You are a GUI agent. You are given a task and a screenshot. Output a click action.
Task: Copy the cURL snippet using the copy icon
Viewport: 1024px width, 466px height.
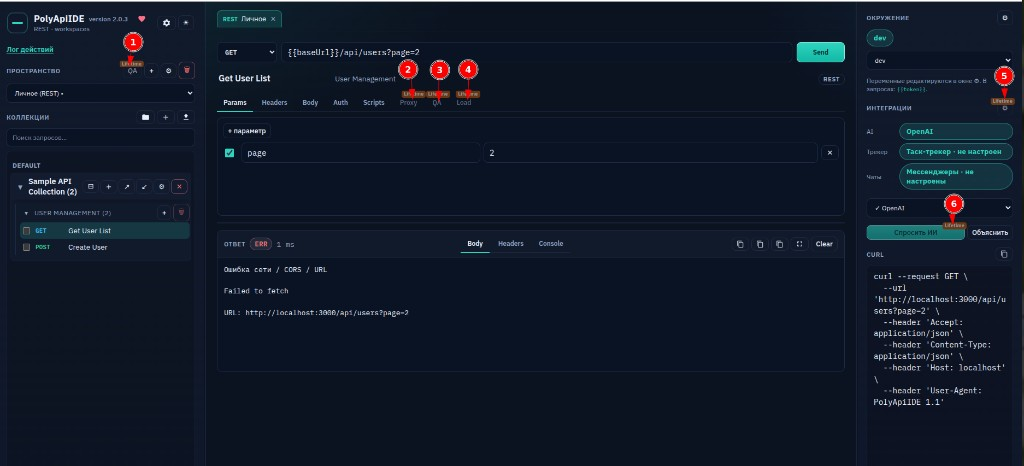[1004, 255]
